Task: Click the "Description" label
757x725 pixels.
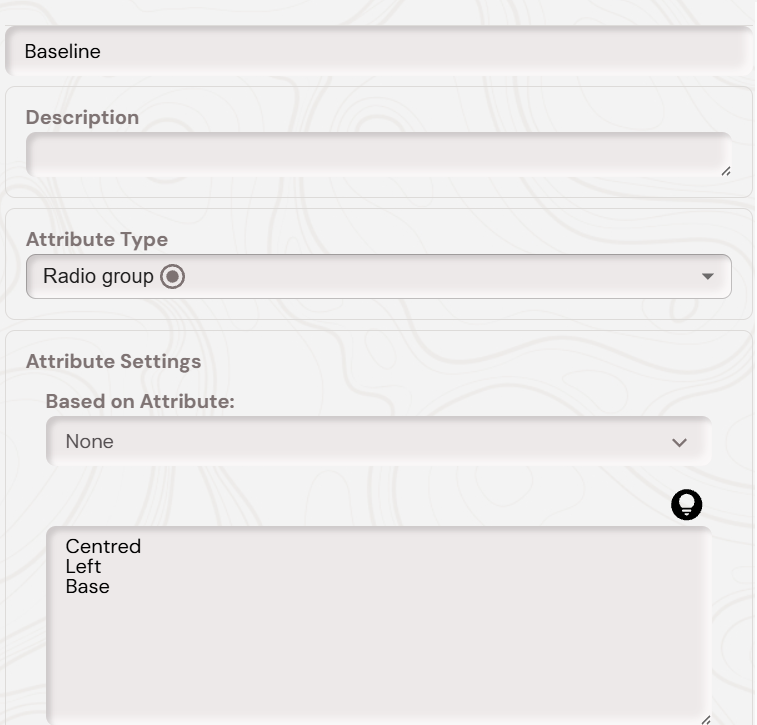Action: coord(82,117)
